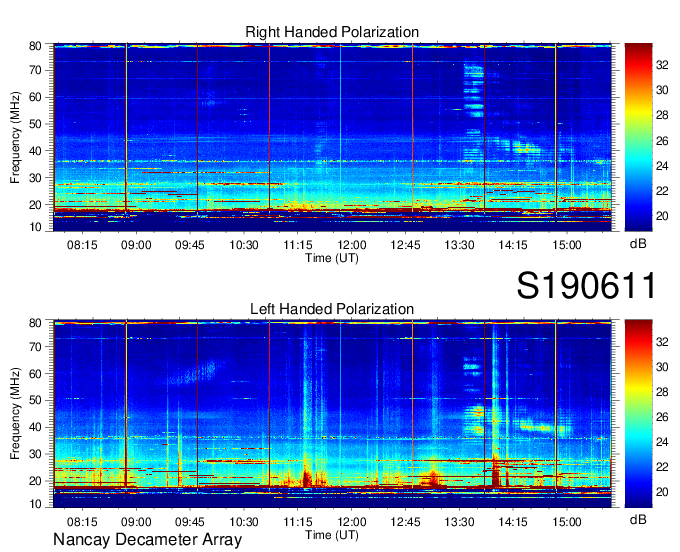Click the 80 MHz tick of Right Handed plot

click(x=36, y=46)
